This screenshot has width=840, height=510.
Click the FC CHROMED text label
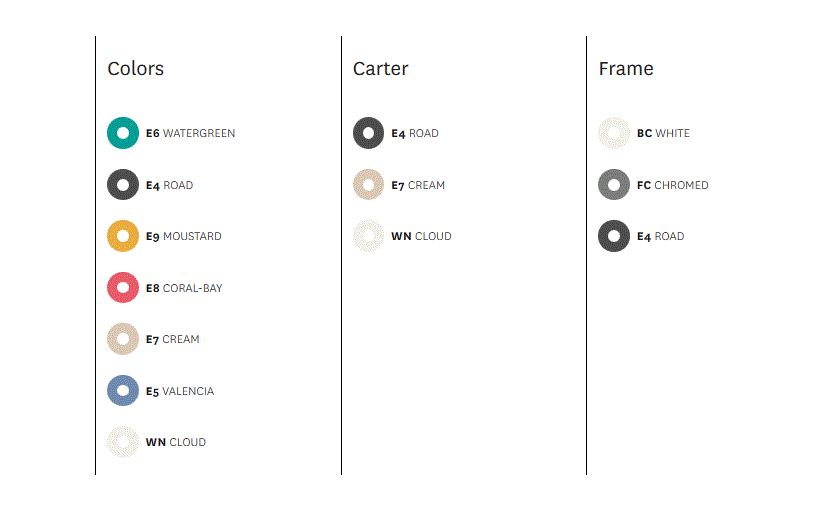tap(672, 185)
